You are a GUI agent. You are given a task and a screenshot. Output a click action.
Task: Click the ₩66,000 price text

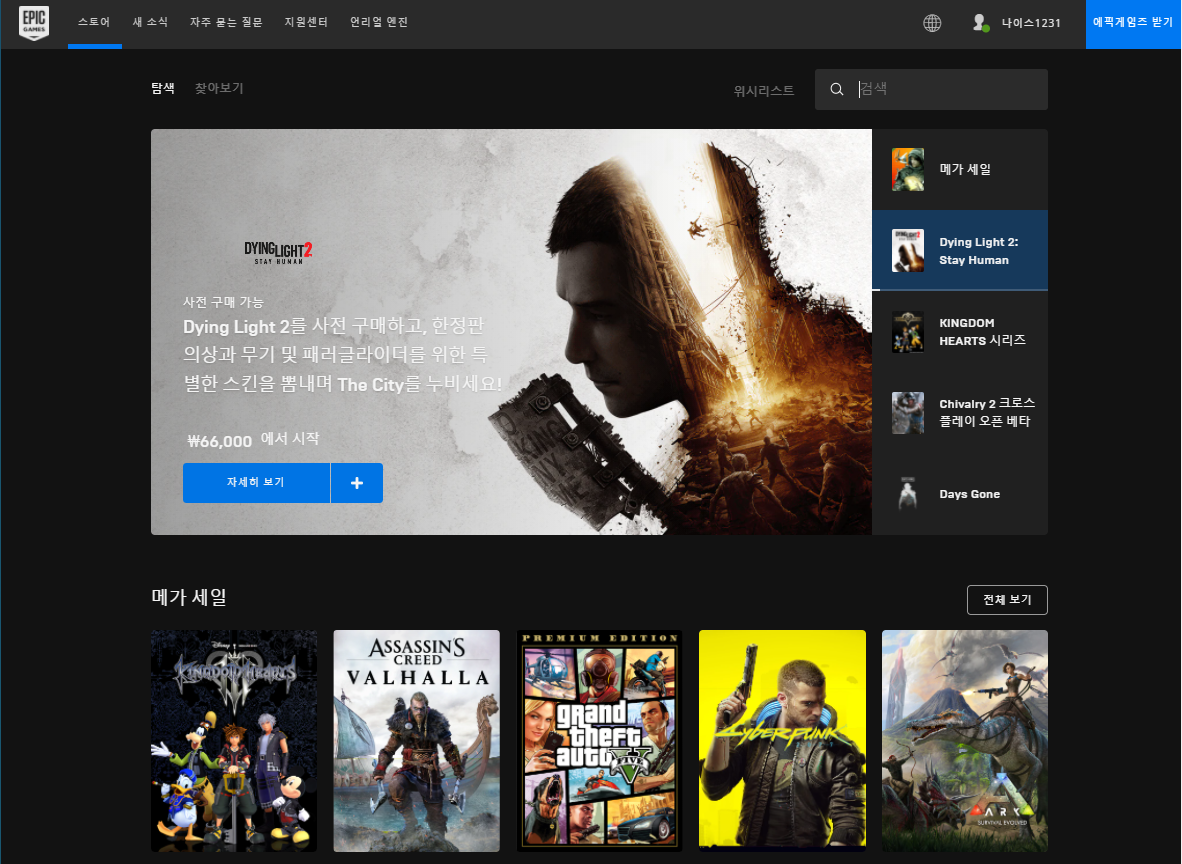pos(219,441)
